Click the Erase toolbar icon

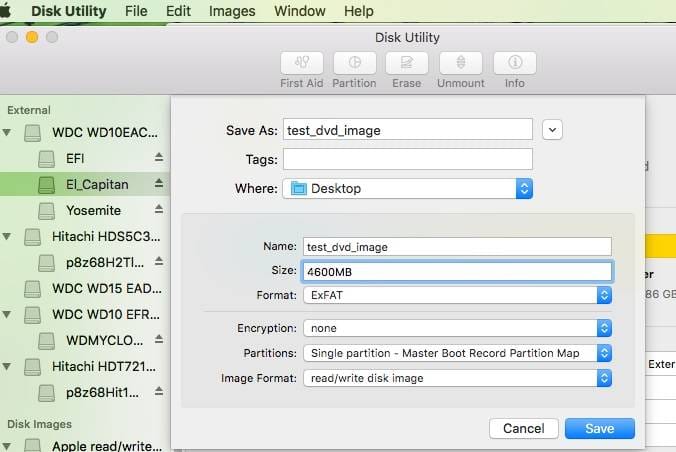[x=407, y=63]
